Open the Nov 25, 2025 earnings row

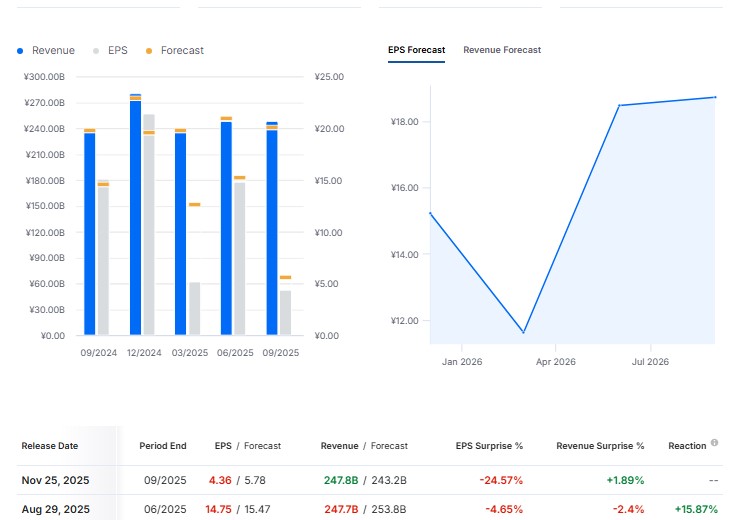coord(56,480)
